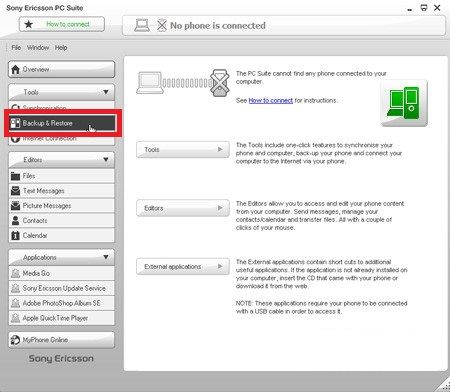Collapse the Tools sidebar section arrow
Screen dimensions: 450x392
(x=106, y=92)
